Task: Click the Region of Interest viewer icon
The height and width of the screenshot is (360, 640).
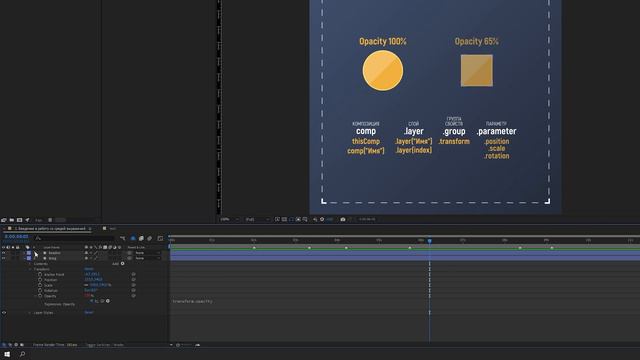Action: pyautogui.click(x=298, y=219)
